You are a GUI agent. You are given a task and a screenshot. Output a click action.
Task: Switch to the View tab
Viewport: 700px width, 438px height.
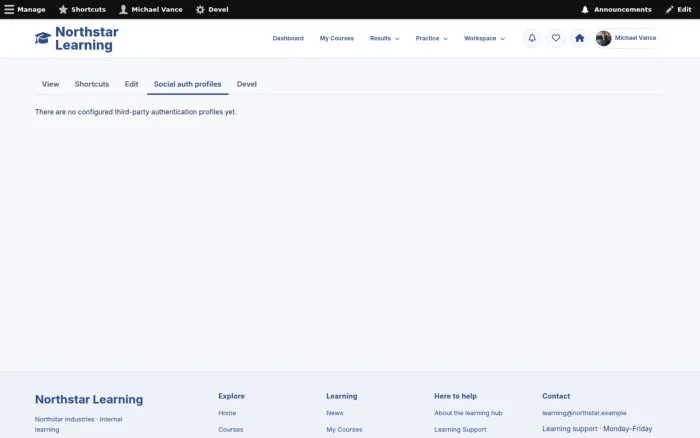coord(50,84)
